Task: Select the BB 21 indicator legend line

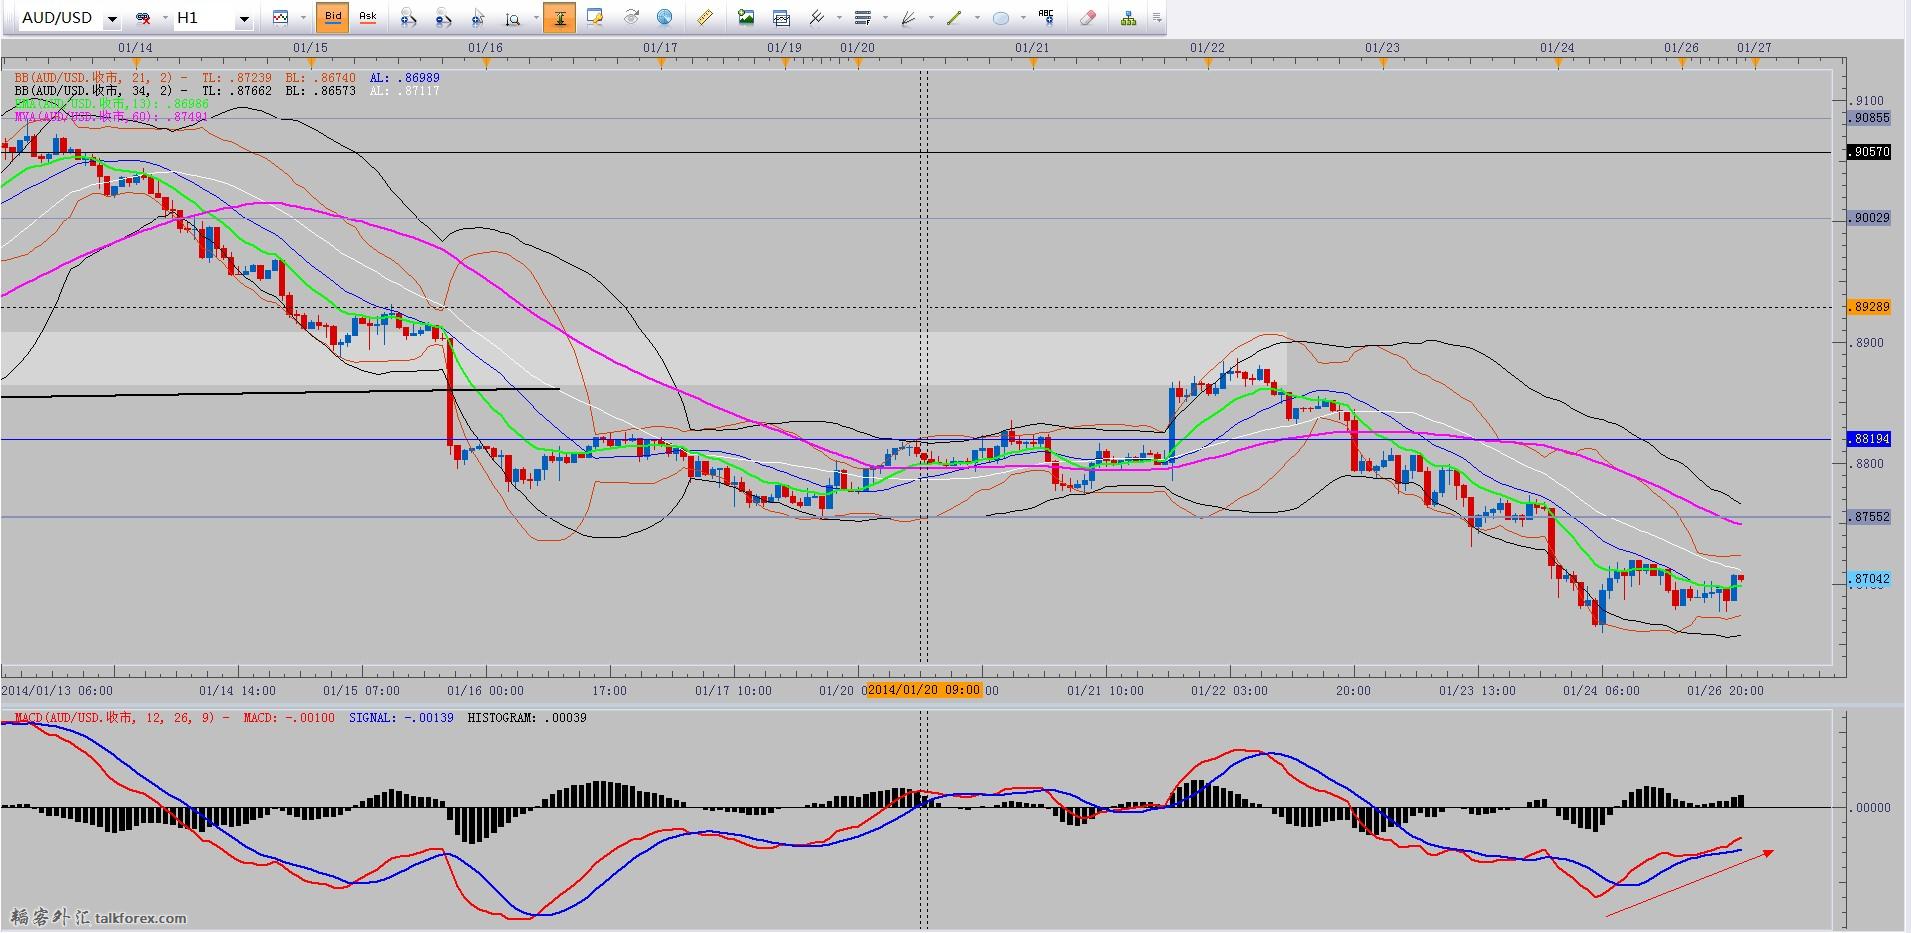Action: pos(227,77)
